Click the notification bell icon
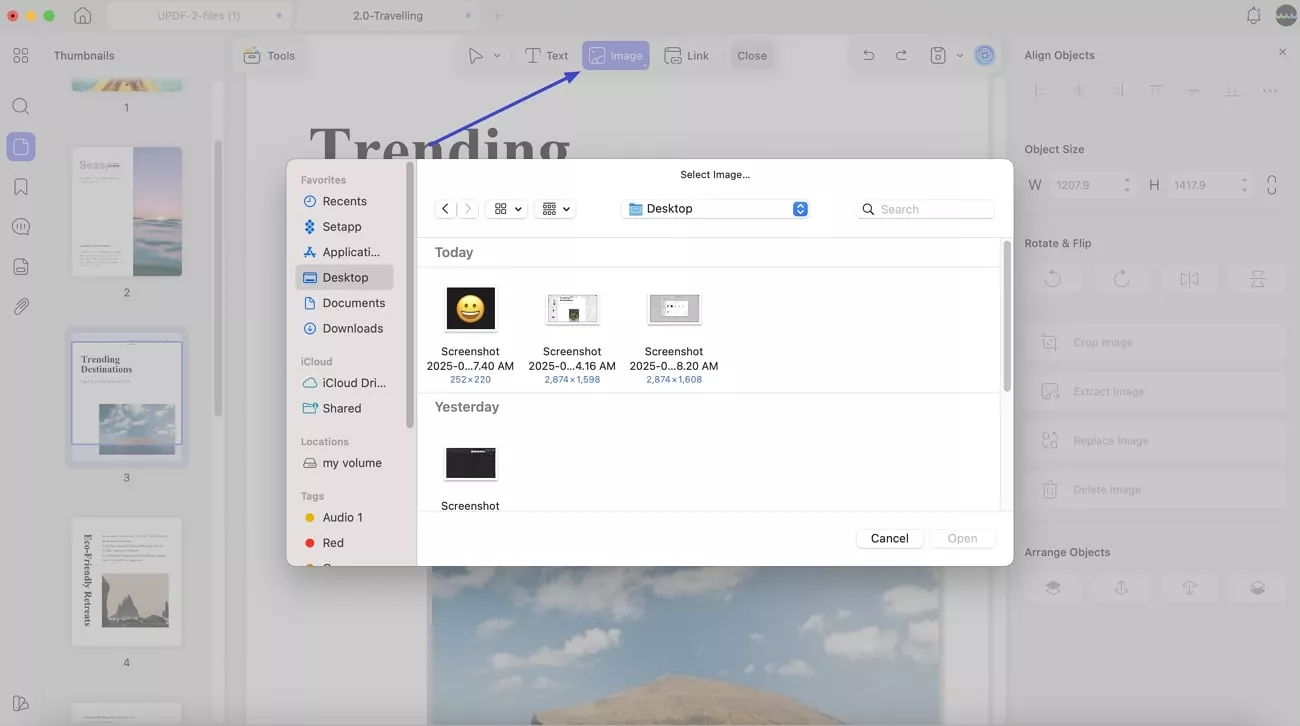Viewport: 1300px width, 726px height. point(1253,16)
